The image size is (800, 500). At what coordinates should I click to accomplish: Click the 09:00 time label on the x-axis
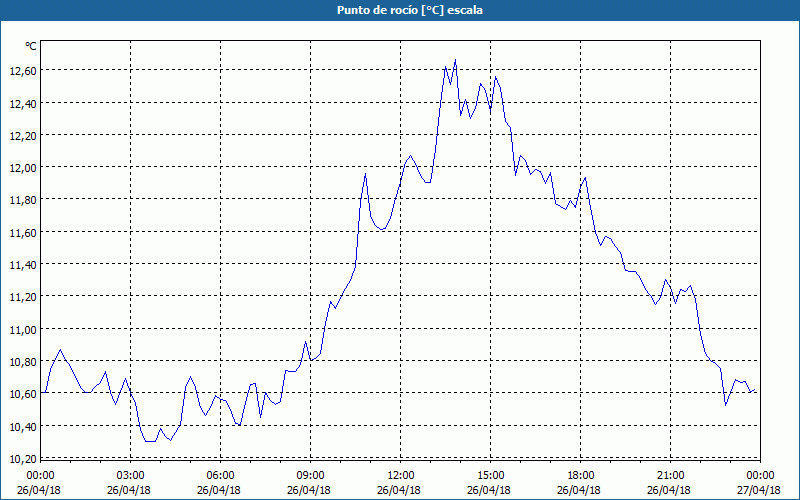(311, 476)
